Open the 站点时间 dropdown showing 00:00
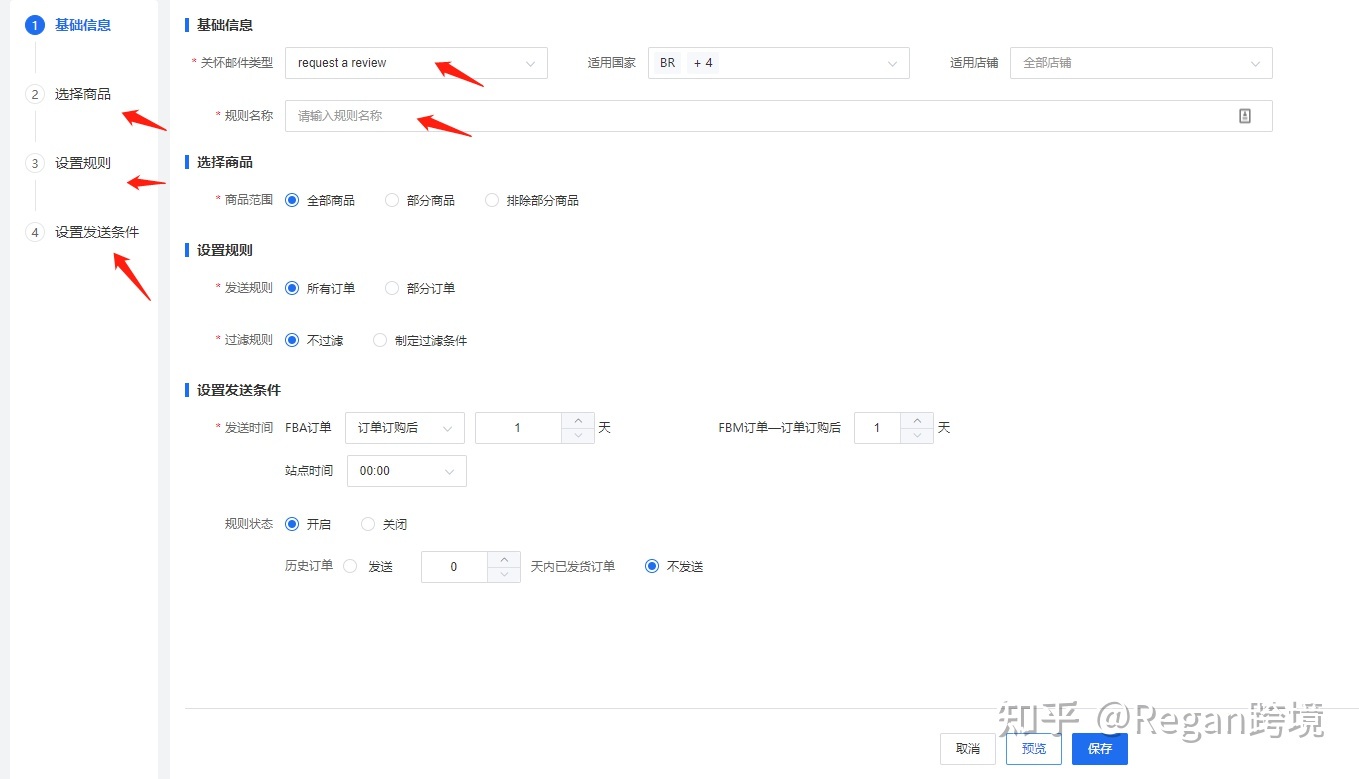Image resolution: width=1359 pixels, height=779 pixels. (x=405, y=470)
